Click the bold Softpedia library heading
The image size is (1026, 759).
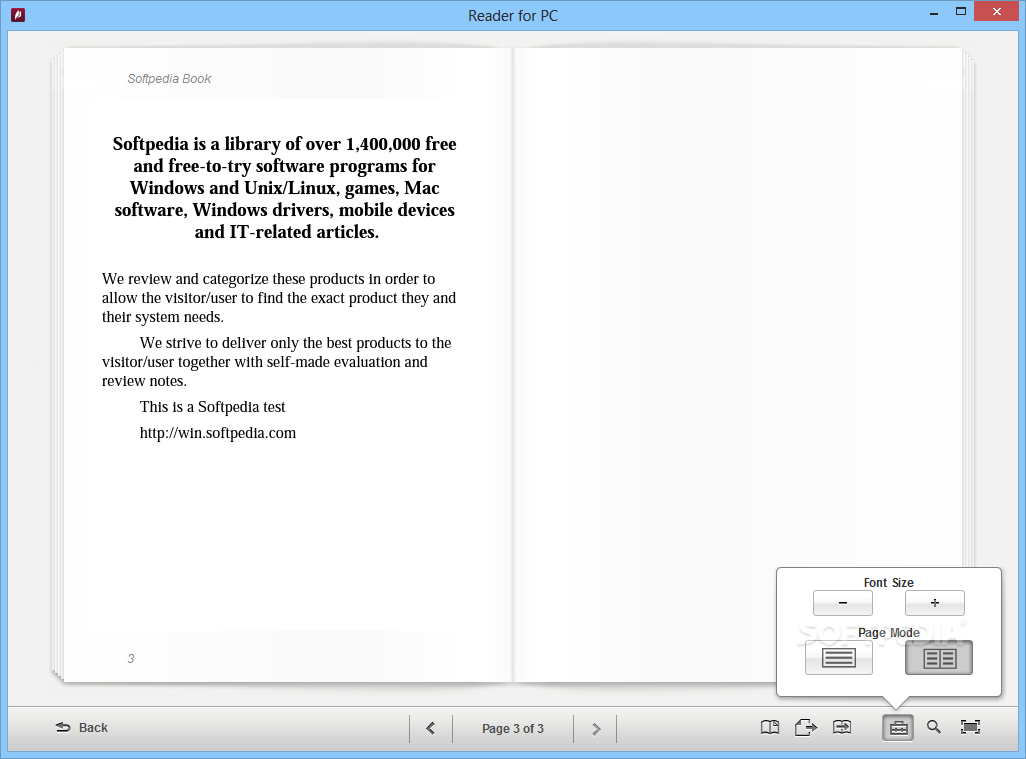click(x=285, y=188)
